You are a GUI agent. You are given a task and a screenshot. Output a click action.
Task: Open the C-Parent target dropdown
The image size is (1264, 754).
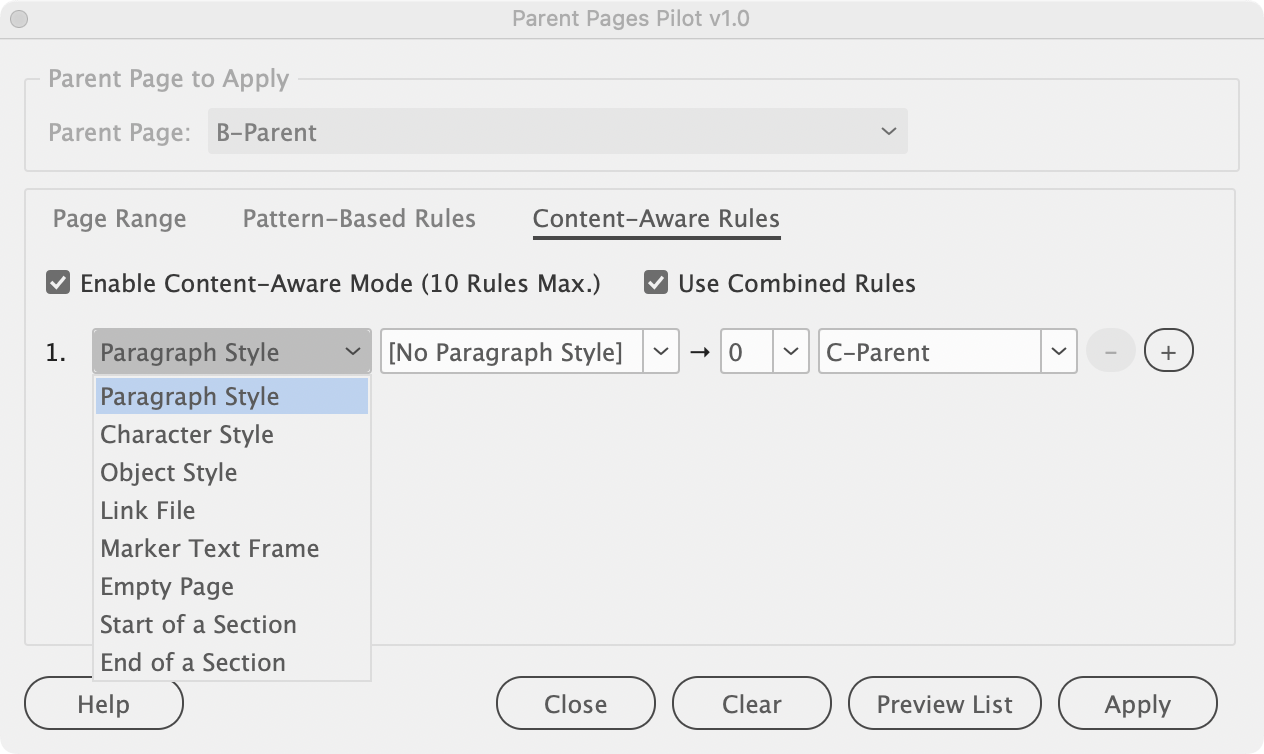pos(1058,352)
